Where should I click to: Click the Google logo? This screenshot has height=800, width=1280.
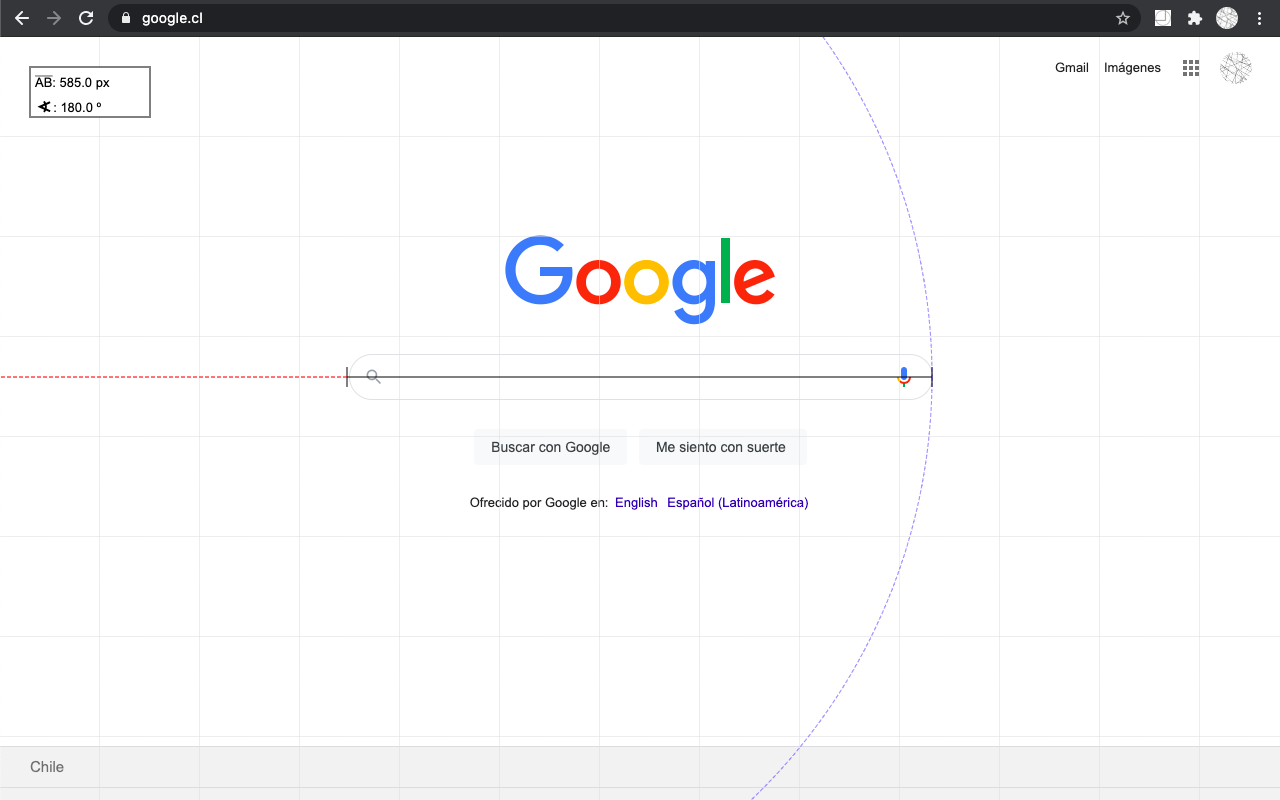(x=640, y=280)
